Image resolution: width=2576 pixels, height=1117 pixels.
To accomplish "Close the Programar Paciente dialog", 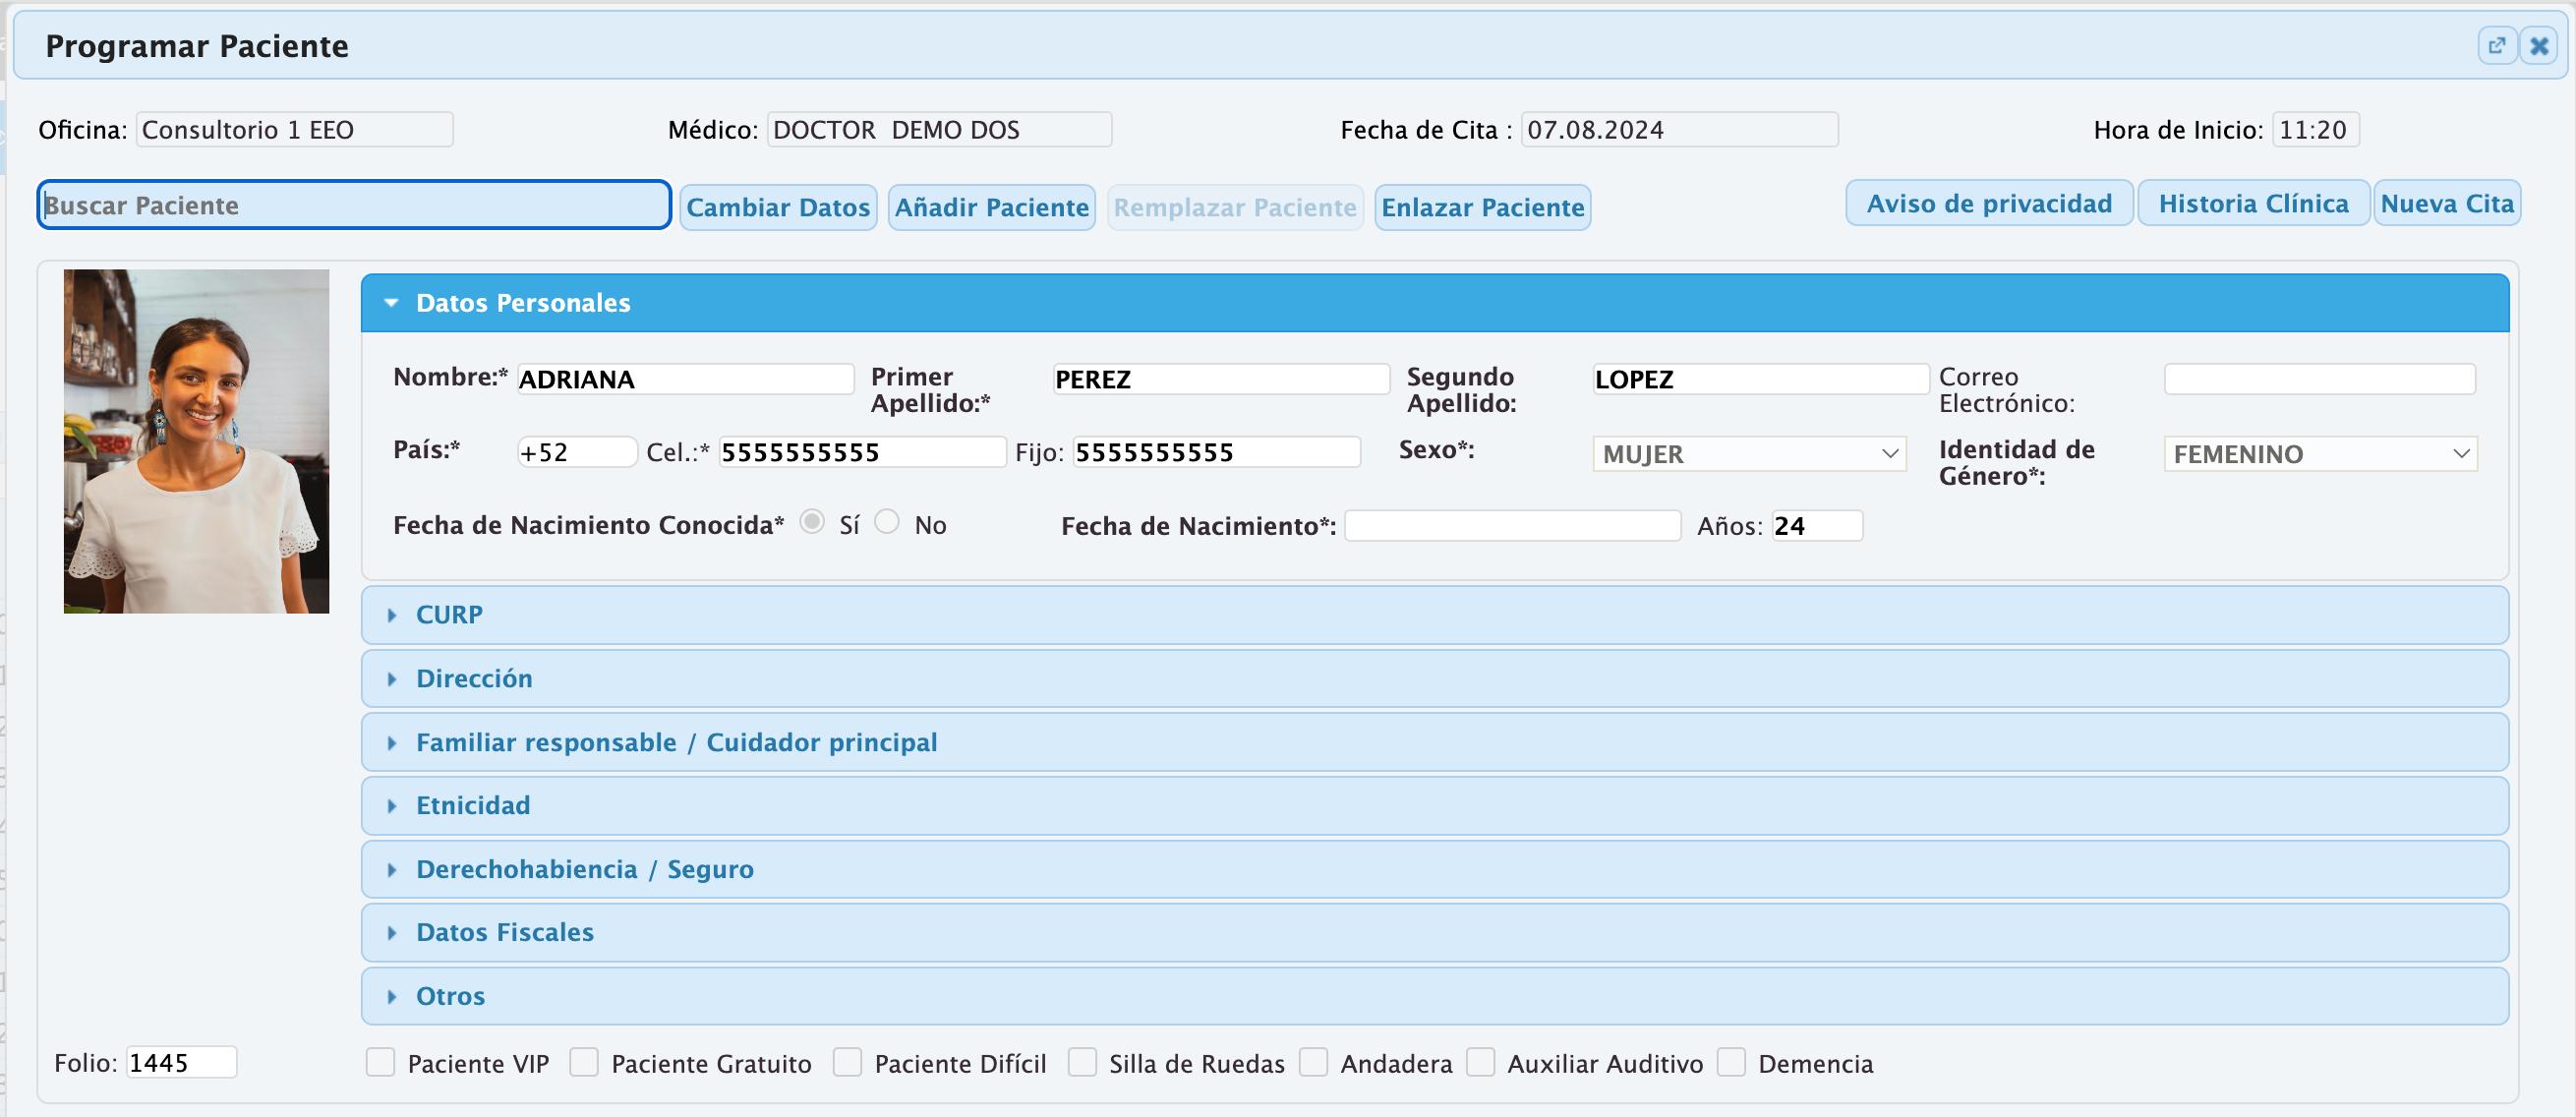I will pyautogui.click(x=2539, y=46).
